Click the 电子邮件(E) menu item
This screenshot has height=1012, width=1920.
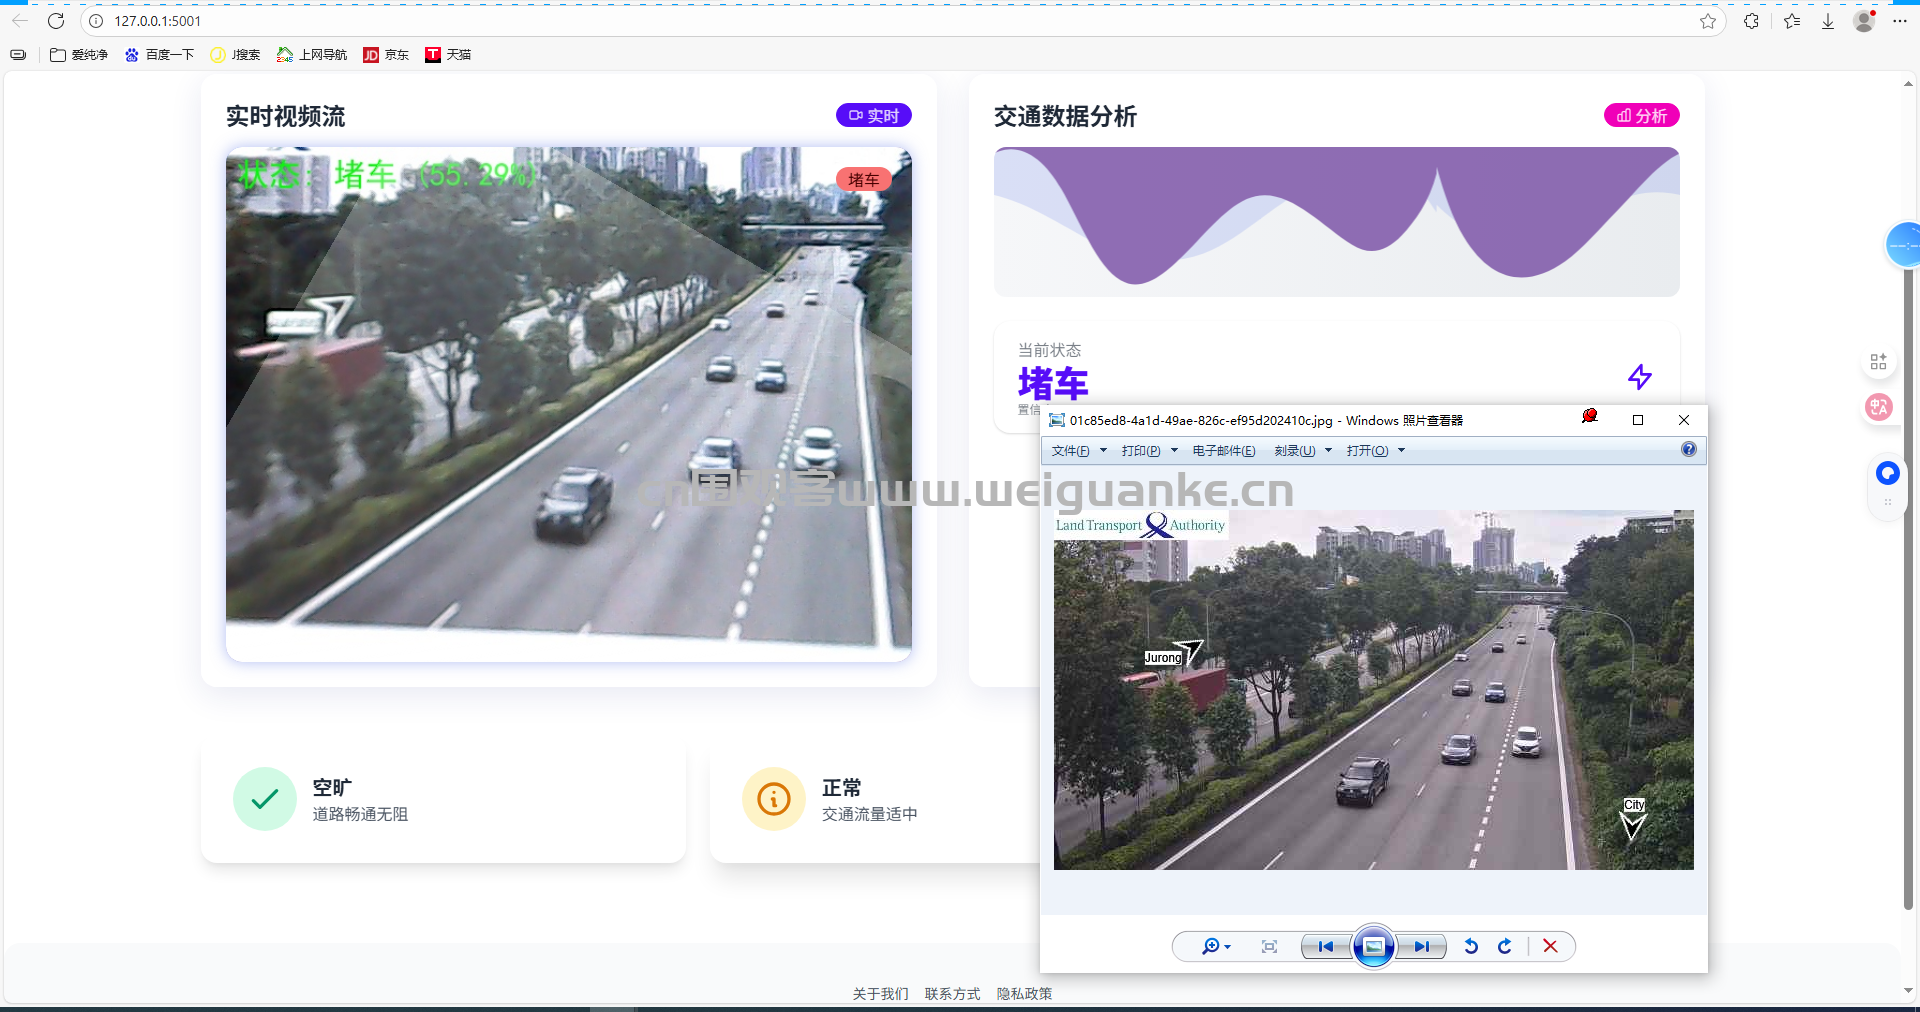pyautogui.click(x=1223, y=451)
